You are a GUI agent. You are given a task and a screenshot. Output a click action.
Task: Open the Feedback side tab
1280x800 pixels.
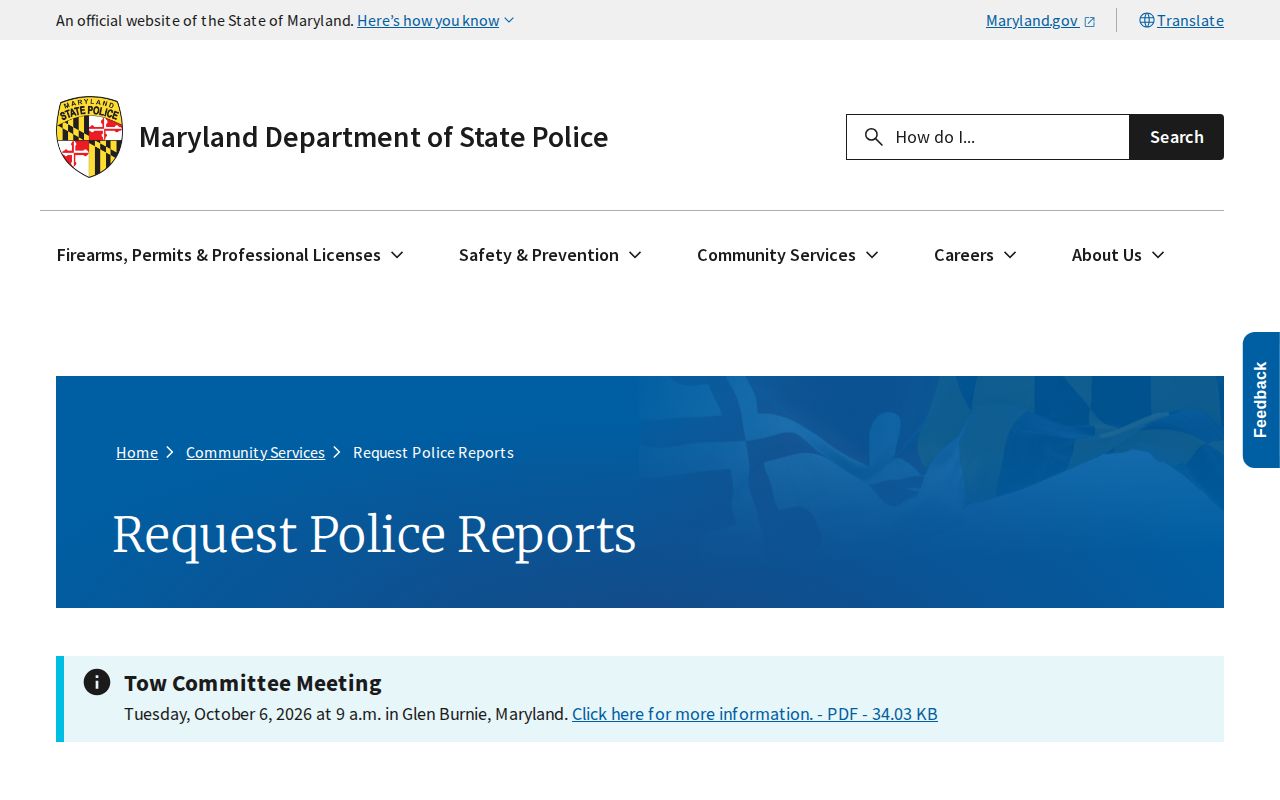coord(1261,400)
